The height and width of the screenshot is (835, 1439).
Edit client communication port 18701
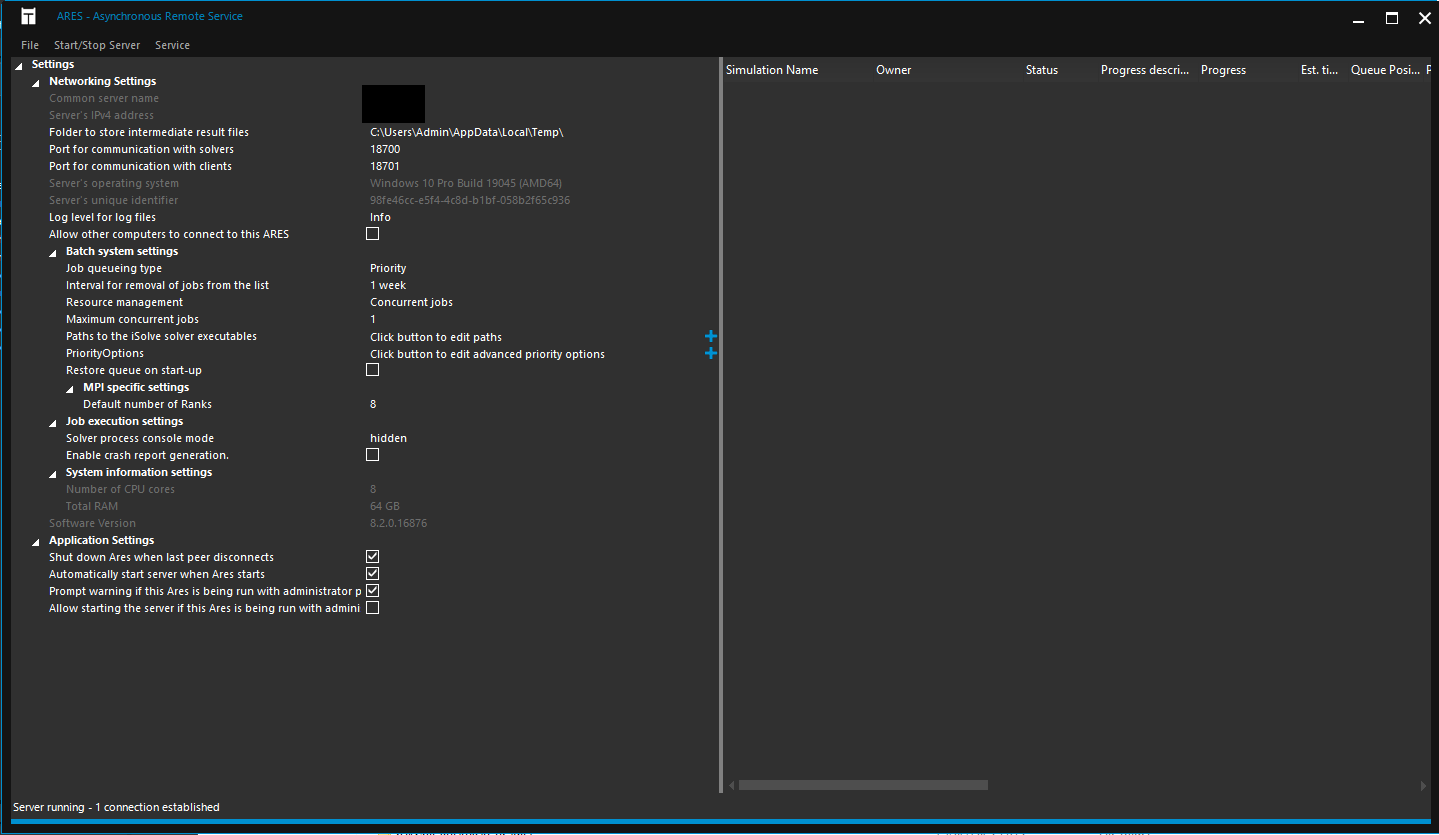(x=385, y=166)
